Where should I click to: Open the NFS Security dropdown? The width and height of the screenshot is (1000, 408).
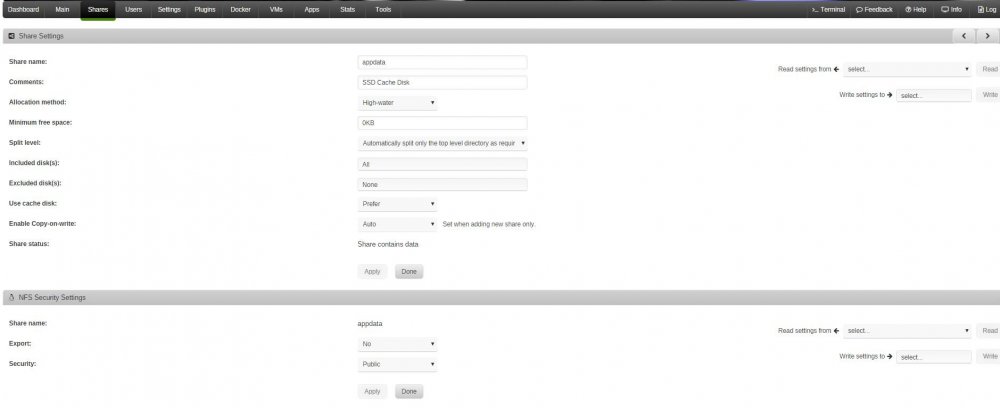[x=397, y=365]
